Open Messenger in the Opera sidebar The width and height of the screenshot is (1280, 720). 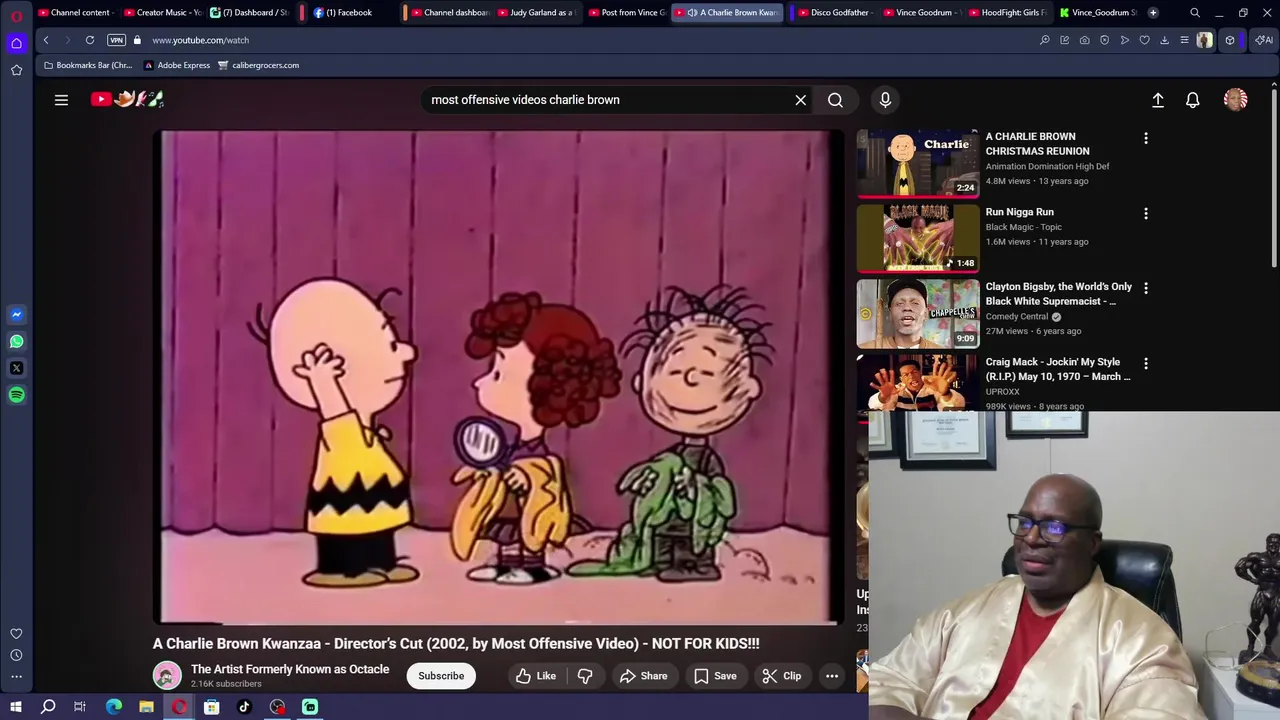pos(16,315)
